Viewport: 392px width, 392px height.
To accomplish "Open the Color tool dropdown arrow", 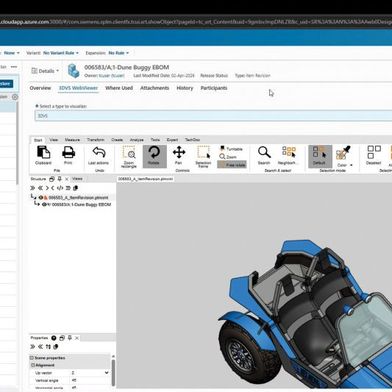I will pos(351,165).
